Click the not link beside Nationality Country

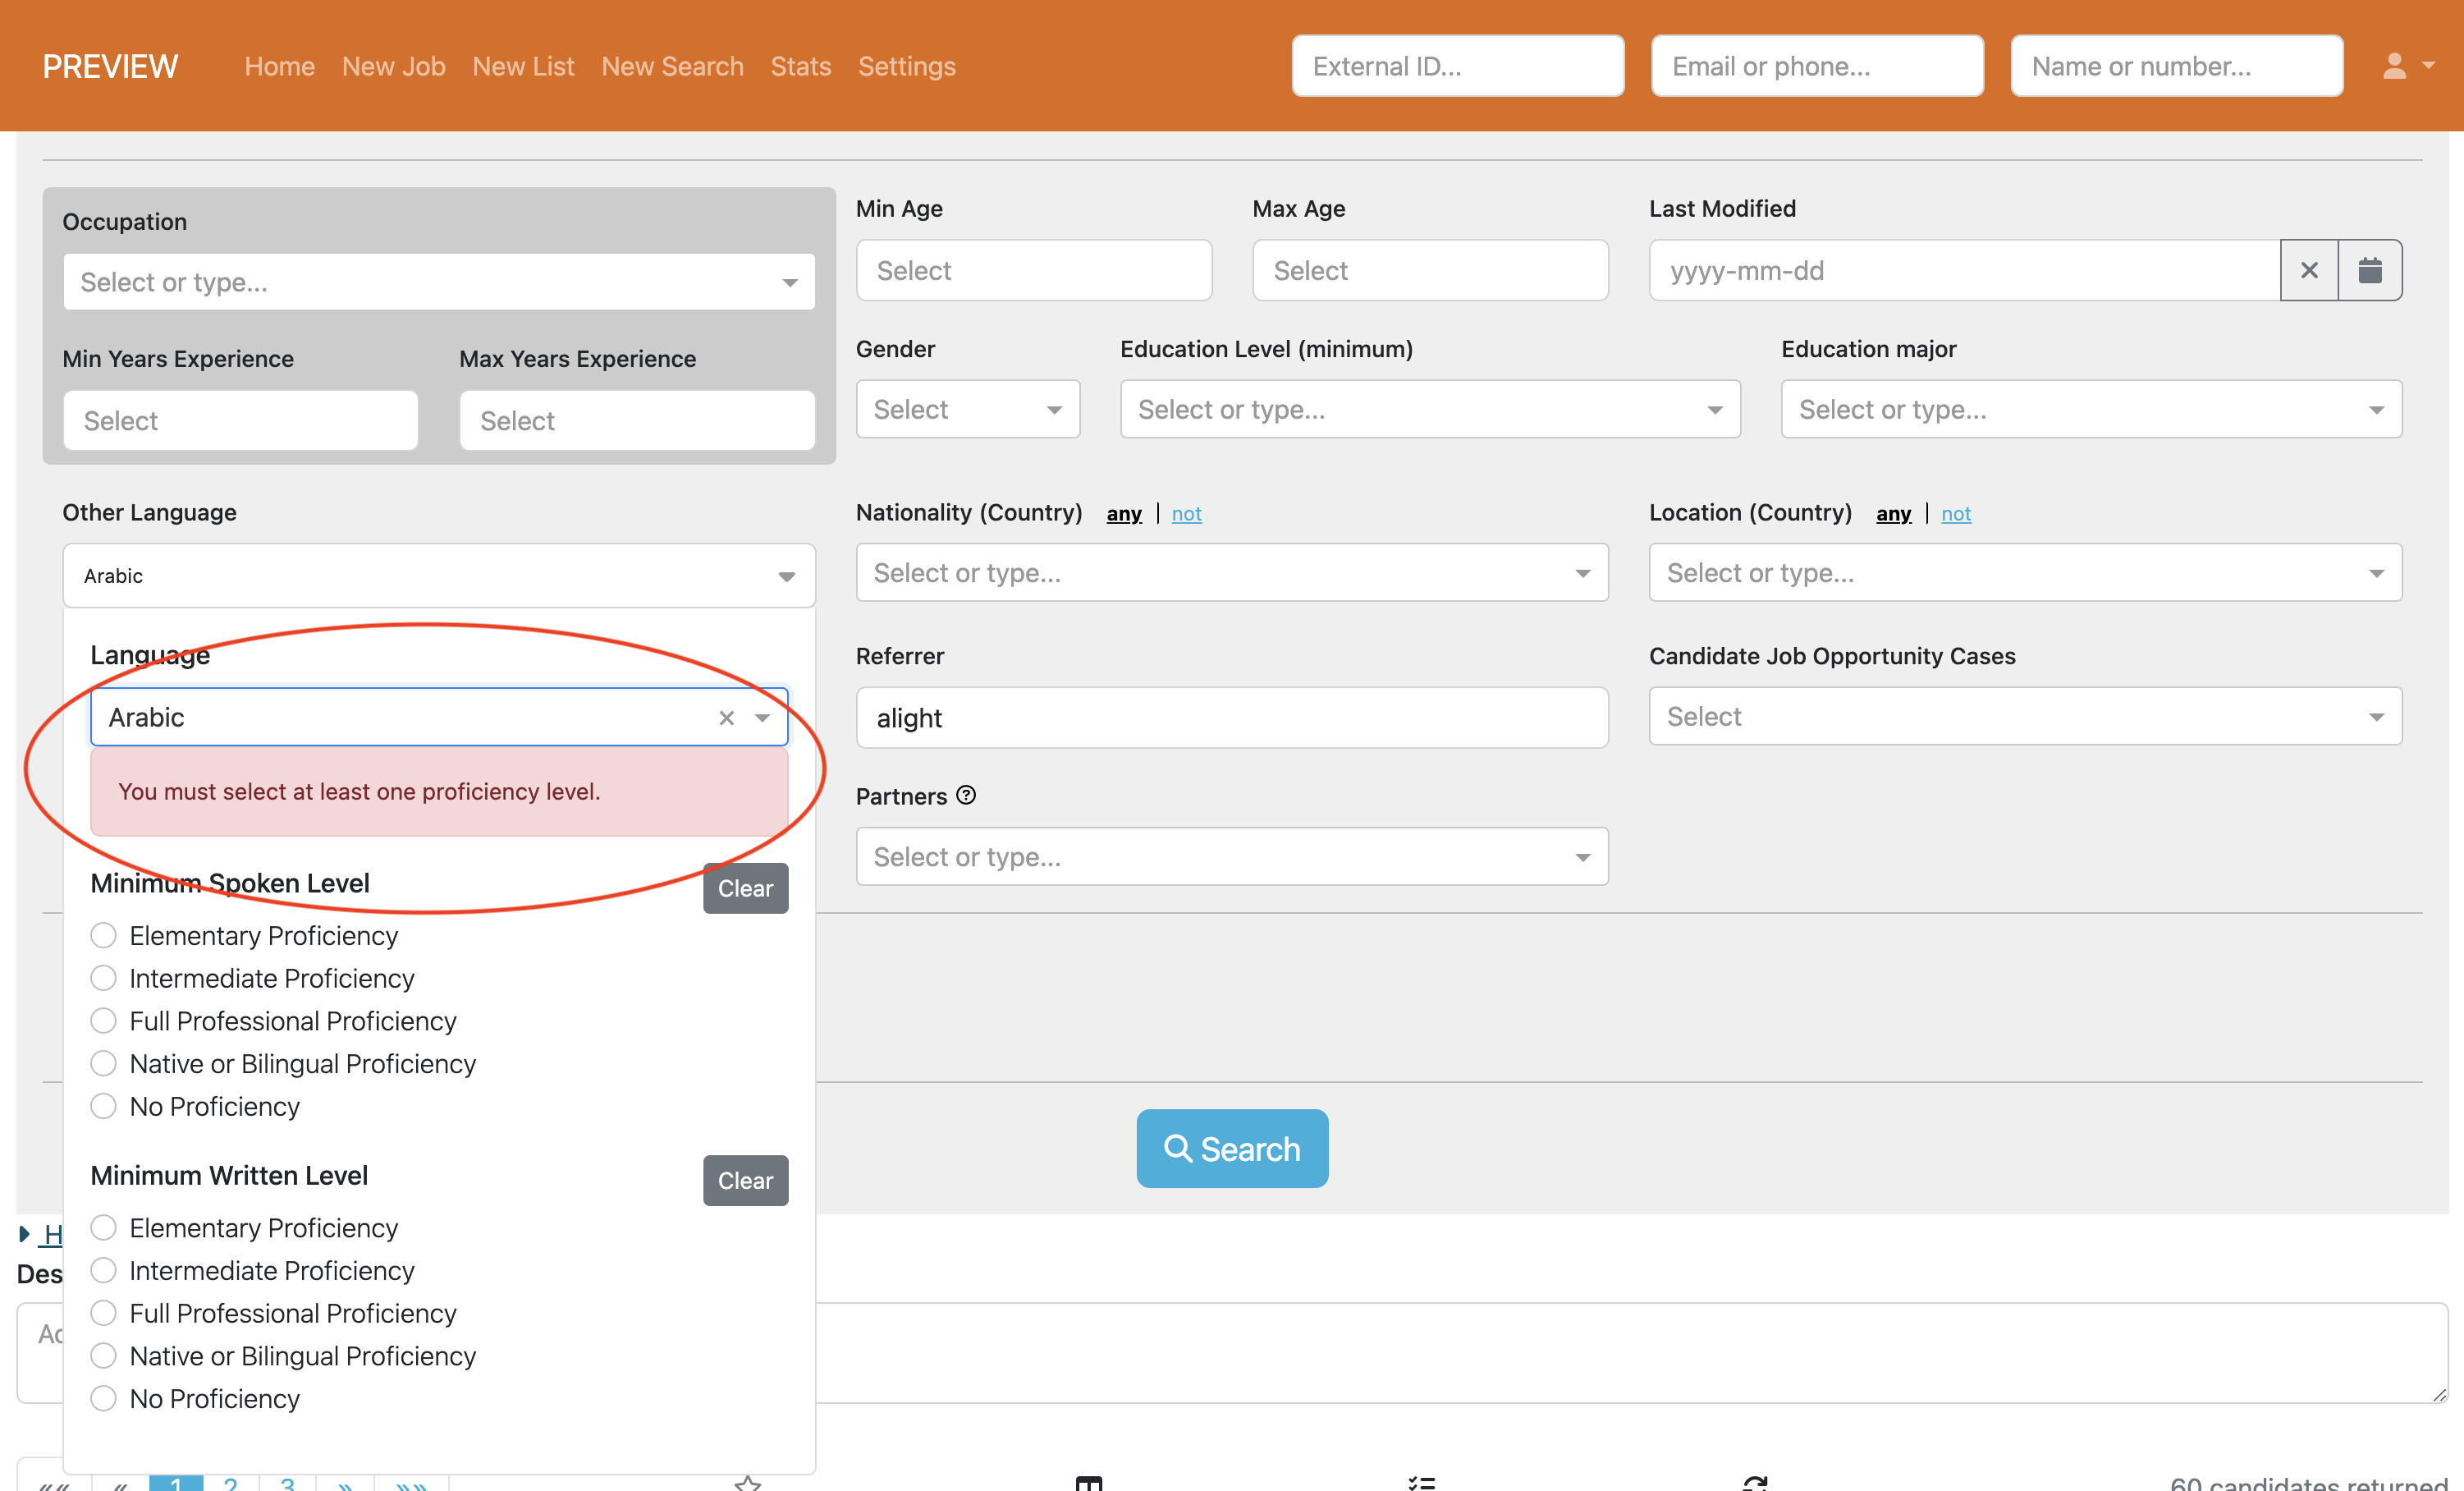coord(1186,513)
